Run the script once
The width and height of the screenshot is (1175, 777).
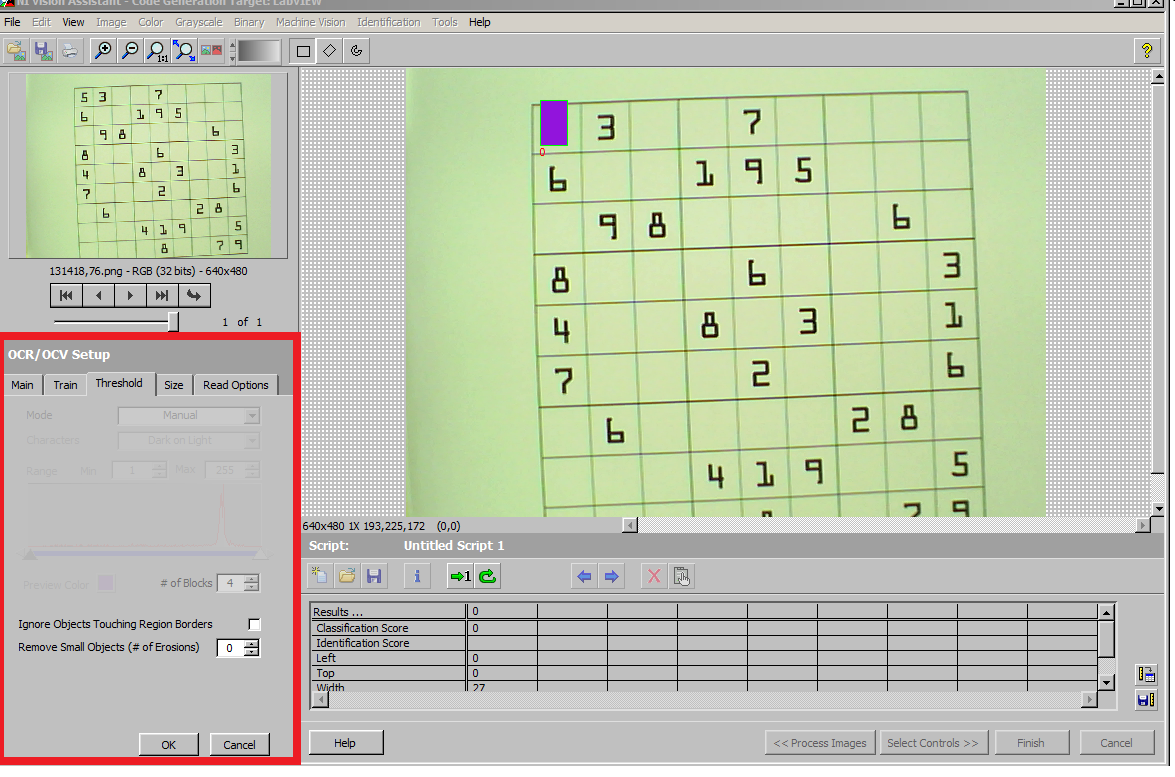(460, 576)
